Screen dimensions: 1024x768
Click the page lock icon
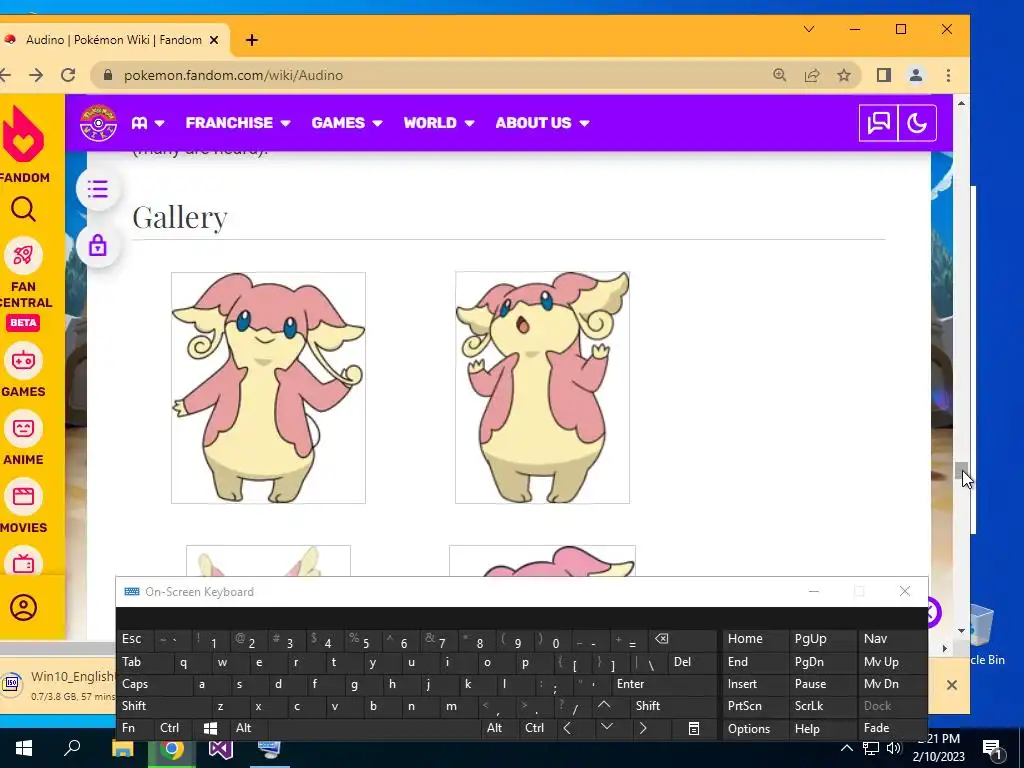pos(98,246)
